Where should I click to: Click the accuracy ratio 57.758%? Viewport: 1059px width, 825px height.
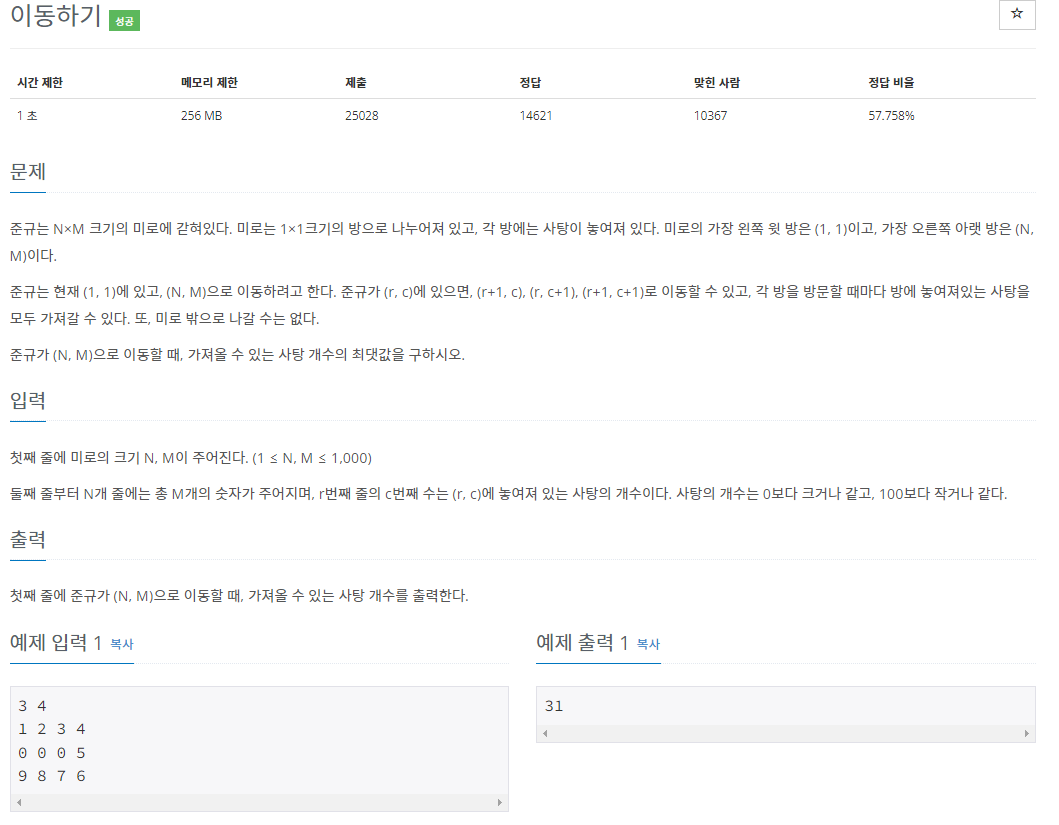click(x=892, y=115)
